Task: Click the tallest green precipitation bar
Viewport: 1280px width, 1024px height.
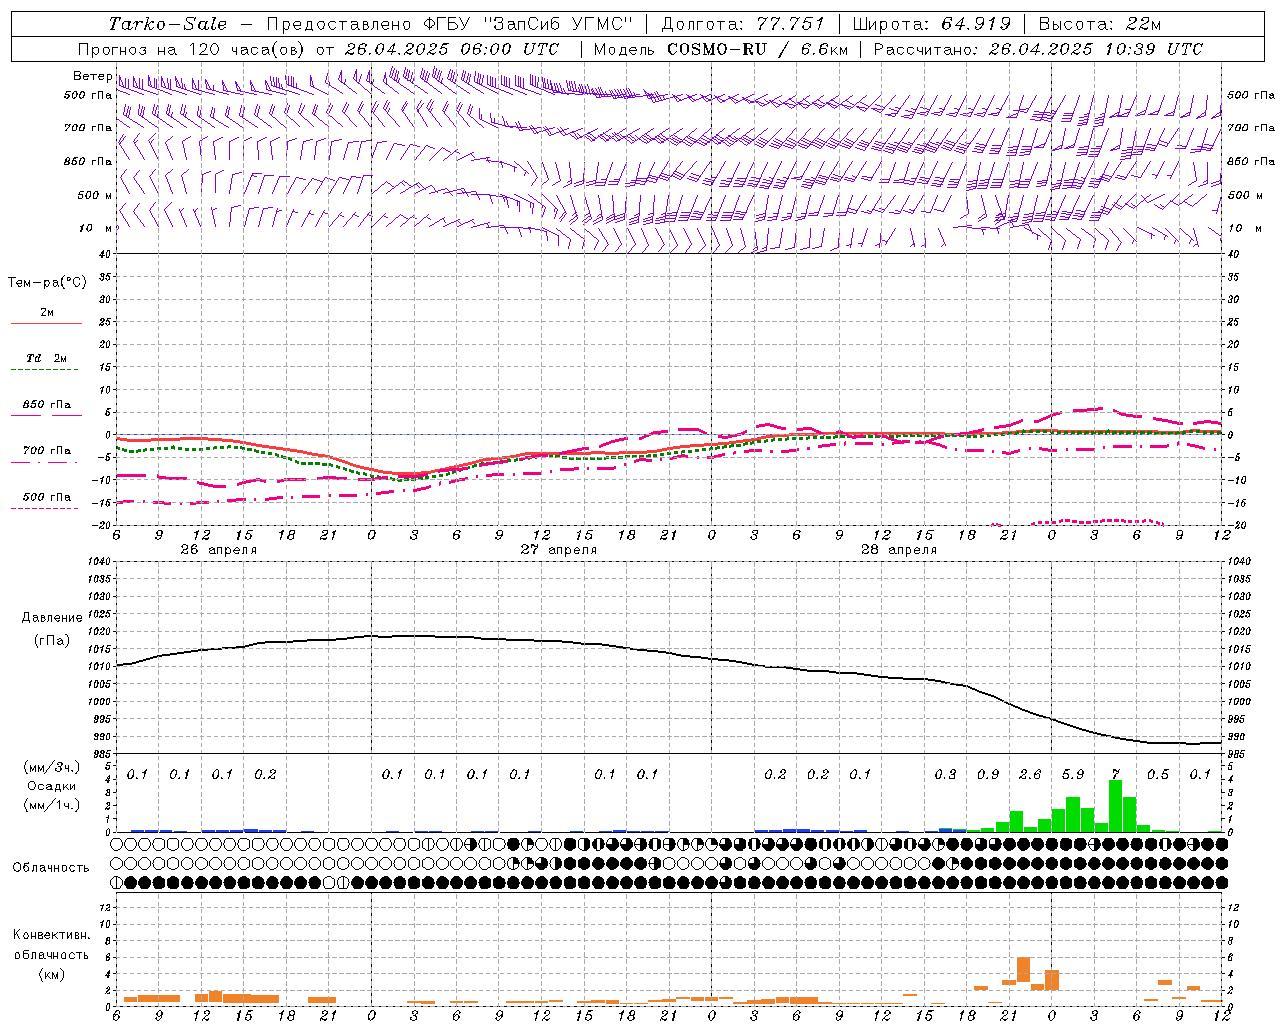Action: (1115, 806)
